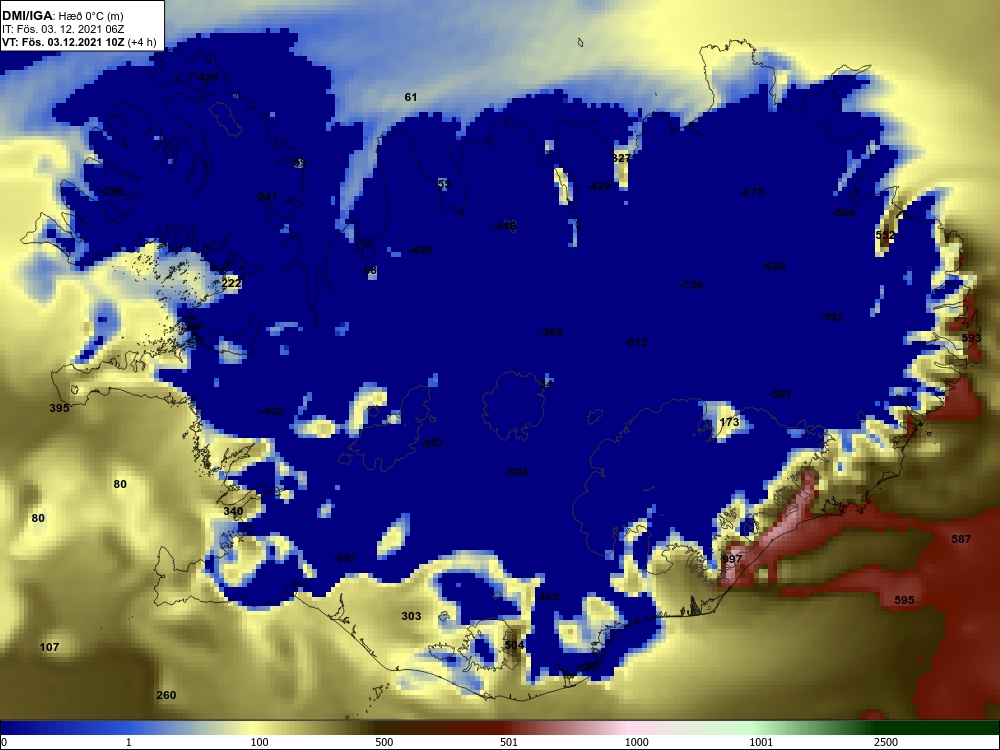Screen dimensions: 1000x750
Task: Click the value 303 on the map
Action: 411,616
